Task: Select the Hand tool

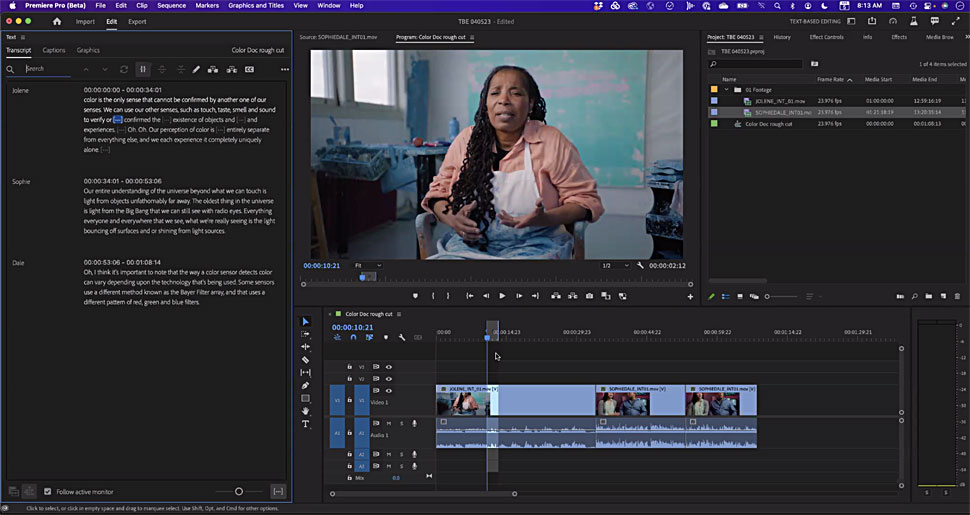Action: (306, 411)
